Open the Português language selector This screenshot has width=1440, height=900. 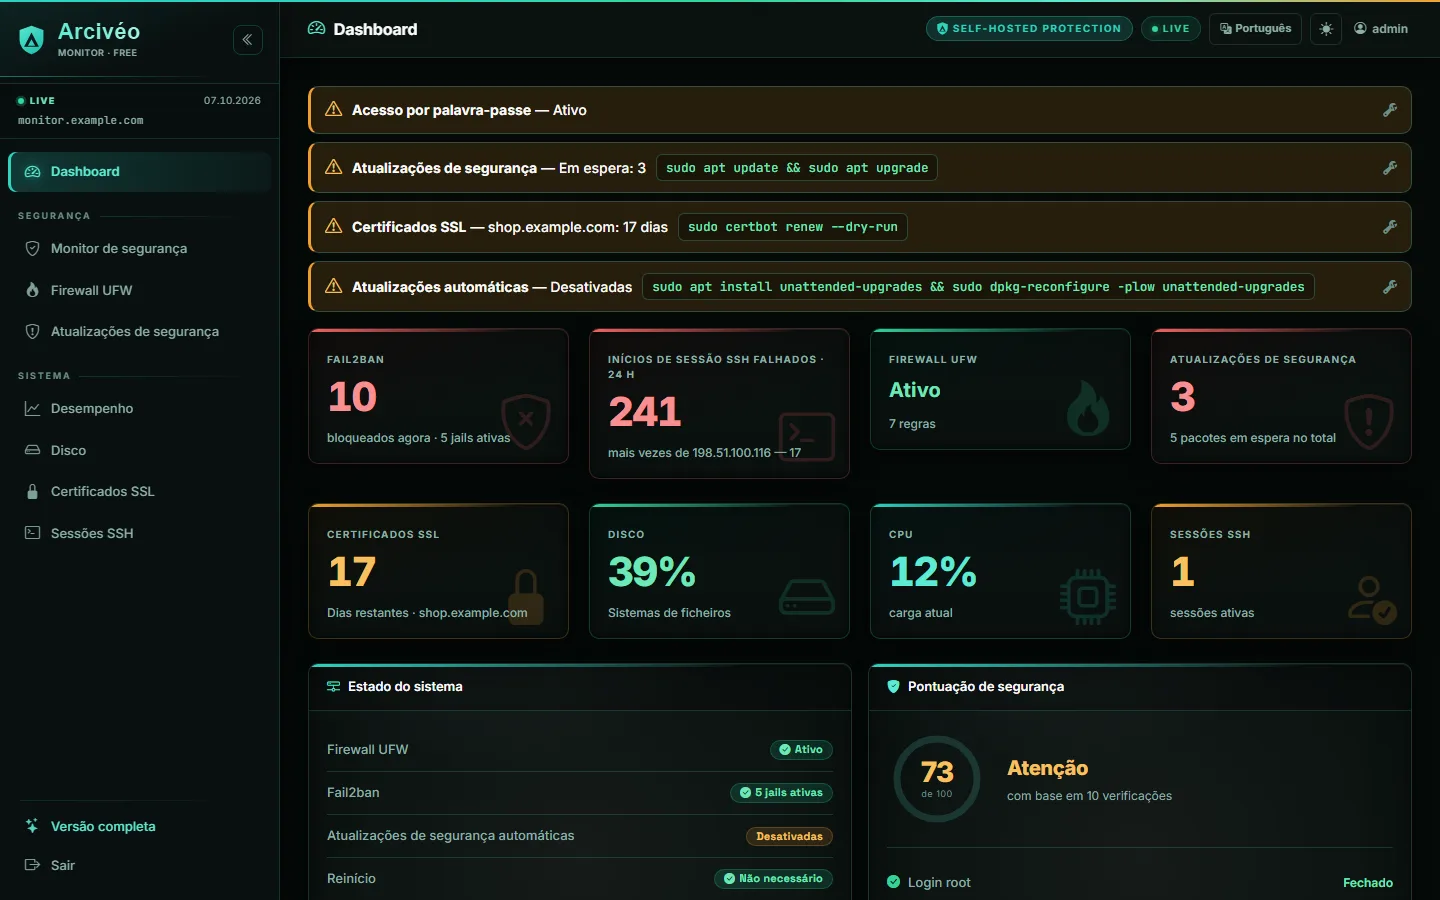pos(1255,29)
